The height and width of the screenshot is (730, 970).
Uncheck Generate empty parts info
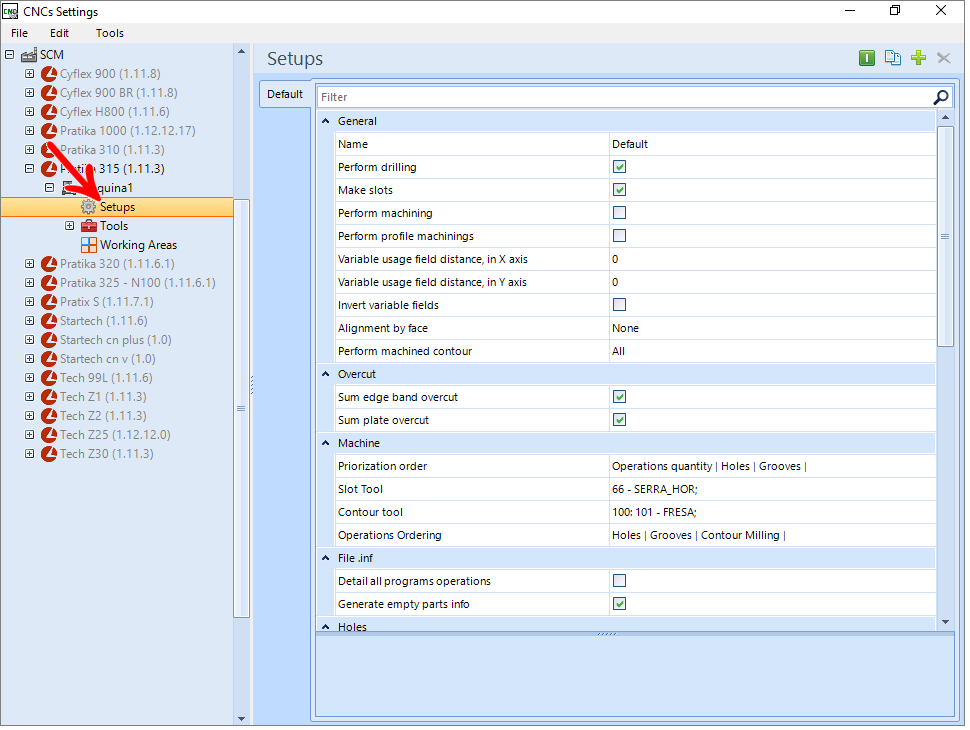[x=619, y=604]
